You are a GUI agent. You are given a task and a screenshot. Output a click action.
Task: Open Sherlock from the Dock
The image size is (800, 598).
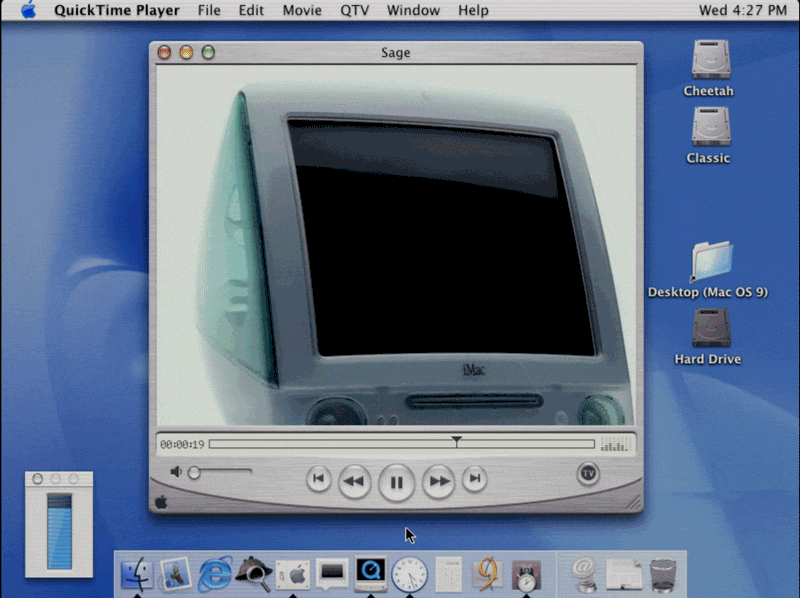[x=254, y=574]
